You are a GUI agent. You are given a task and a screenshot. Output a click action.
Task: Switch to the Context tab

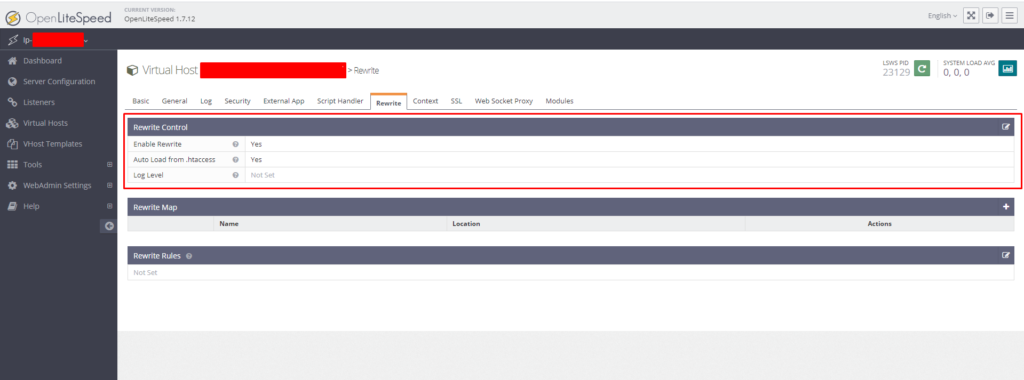pos(425,101)
